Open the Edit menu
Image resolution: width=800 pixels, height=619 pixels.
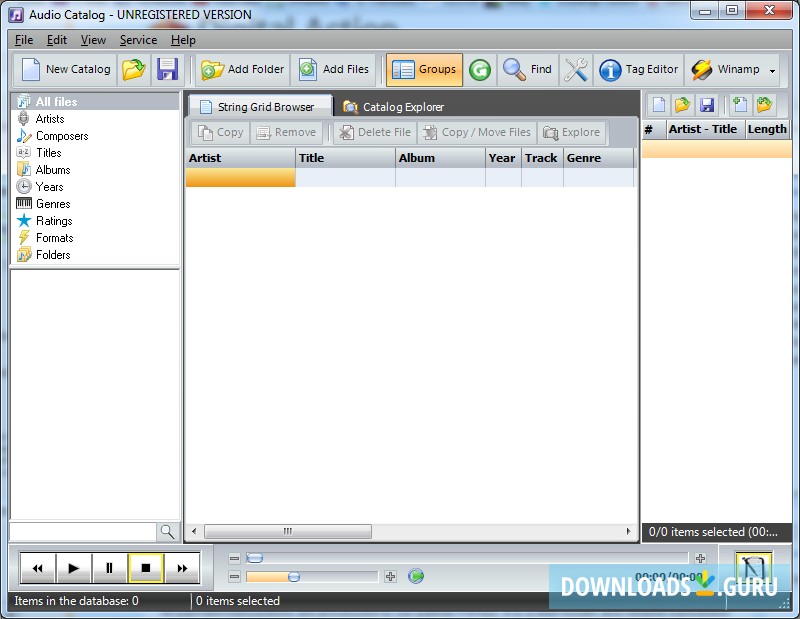pos(57,40)
